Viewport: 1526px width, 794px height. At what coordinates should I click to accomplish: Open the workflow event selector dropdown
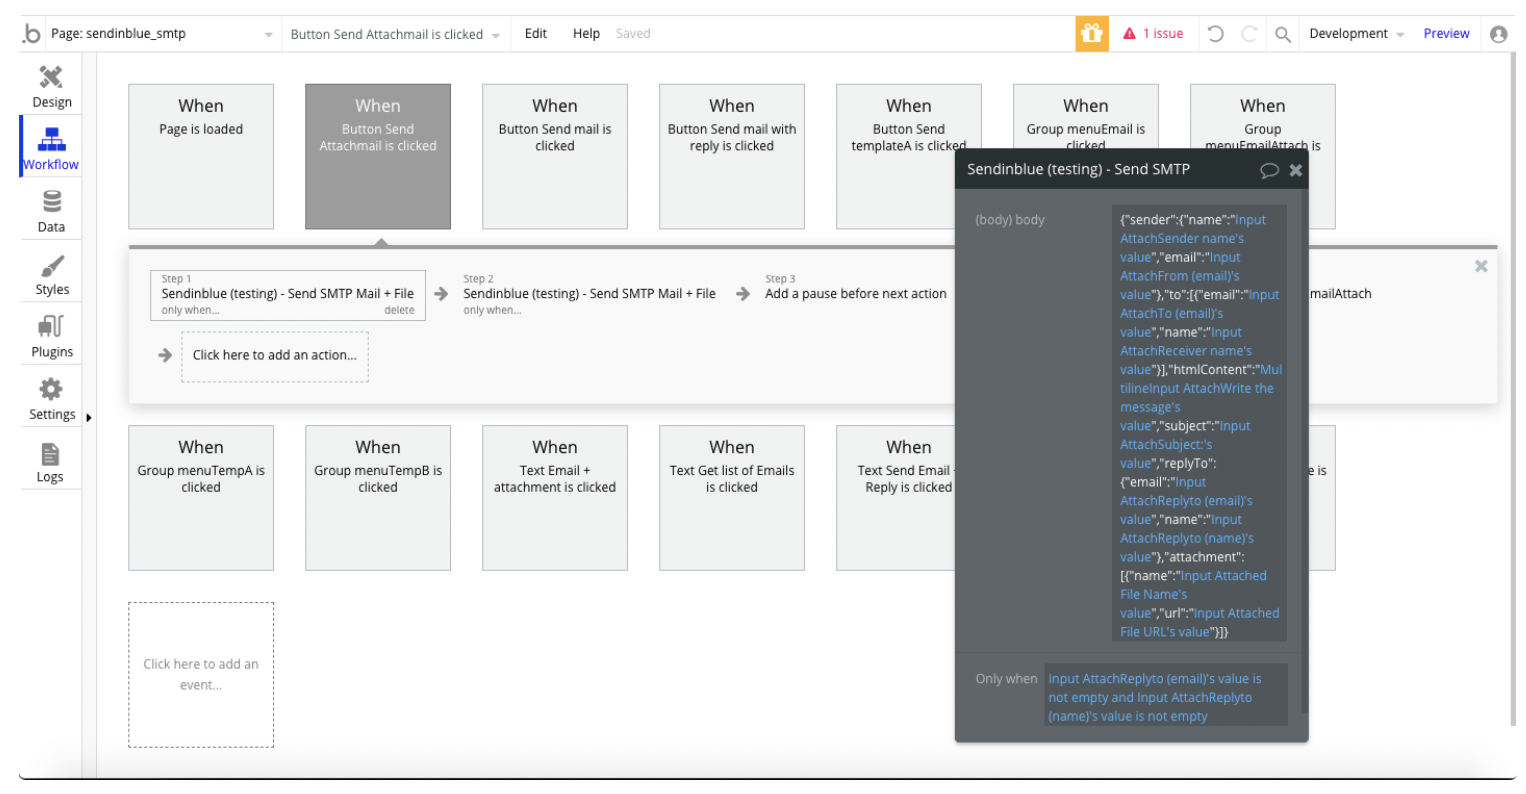point(396,34)
